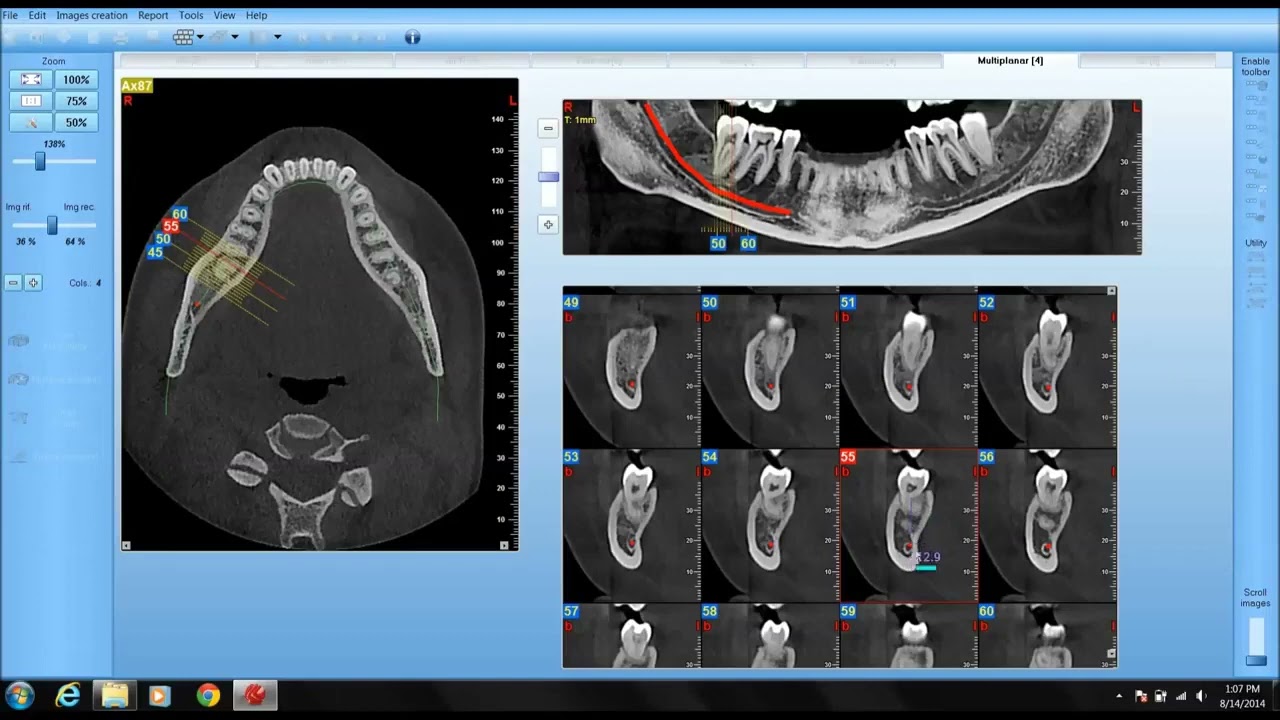Click the red imaging app taskbar icon

point(254,695)
